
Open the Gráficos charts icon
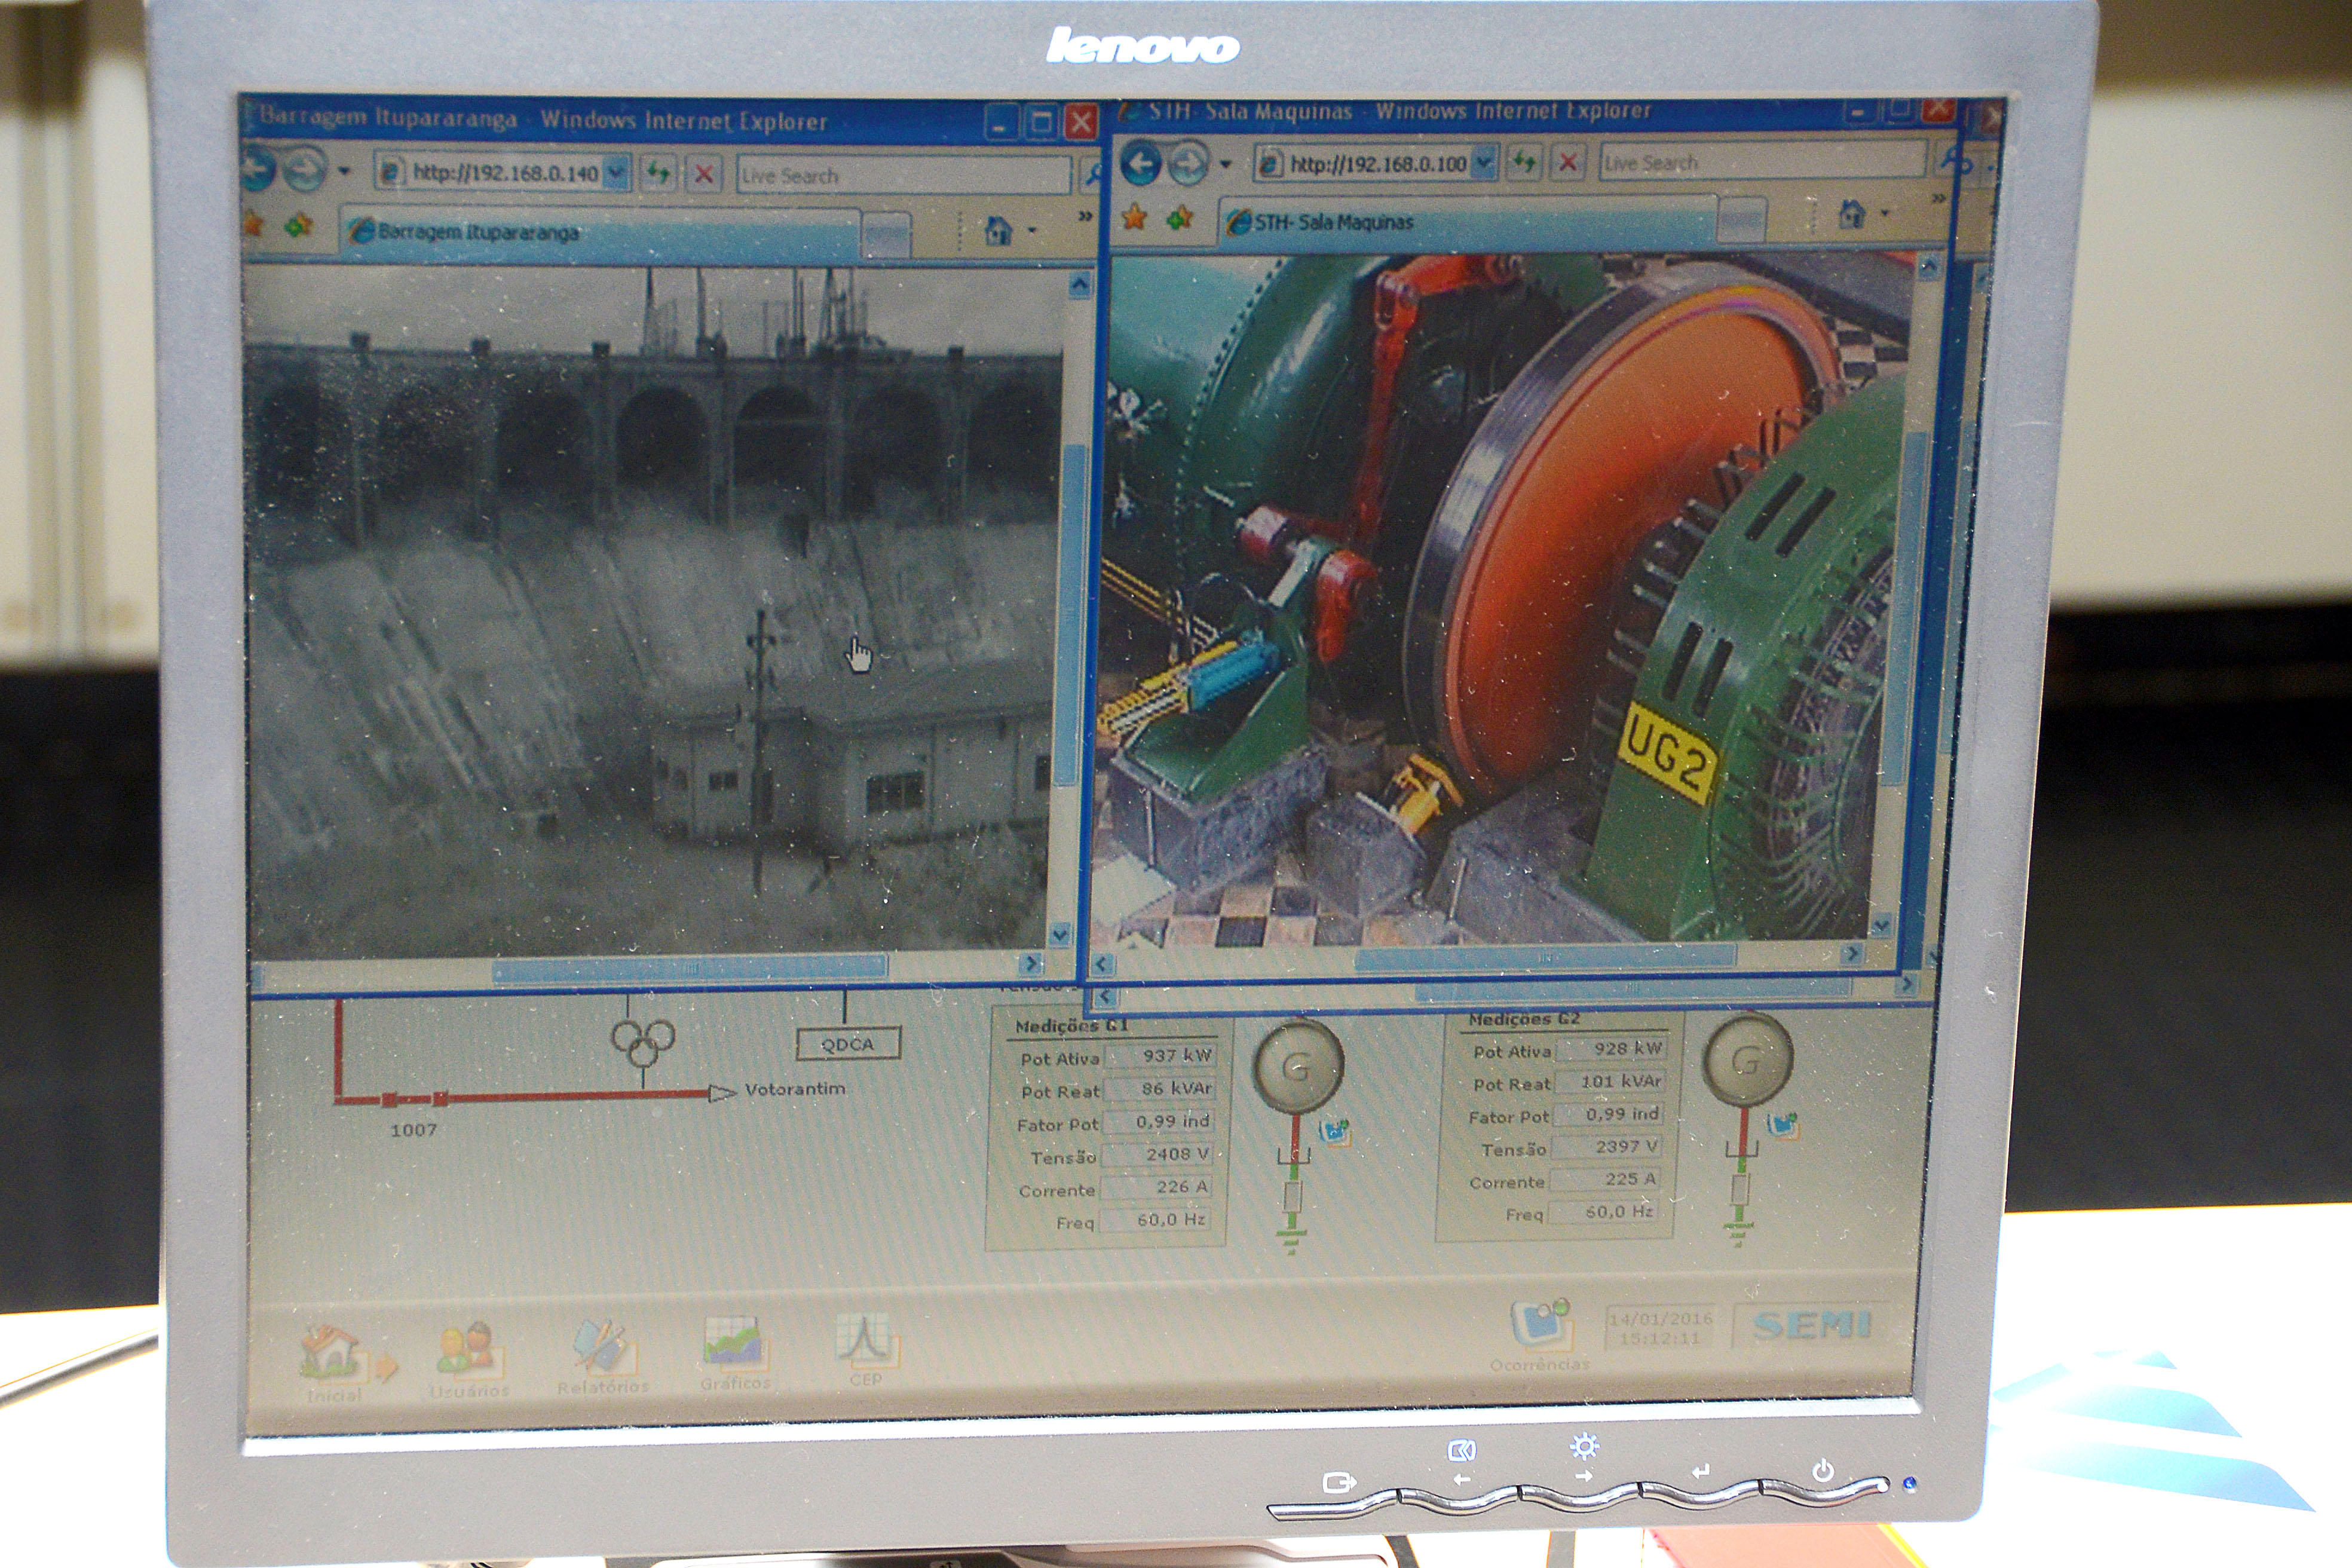click(734, 1342)
